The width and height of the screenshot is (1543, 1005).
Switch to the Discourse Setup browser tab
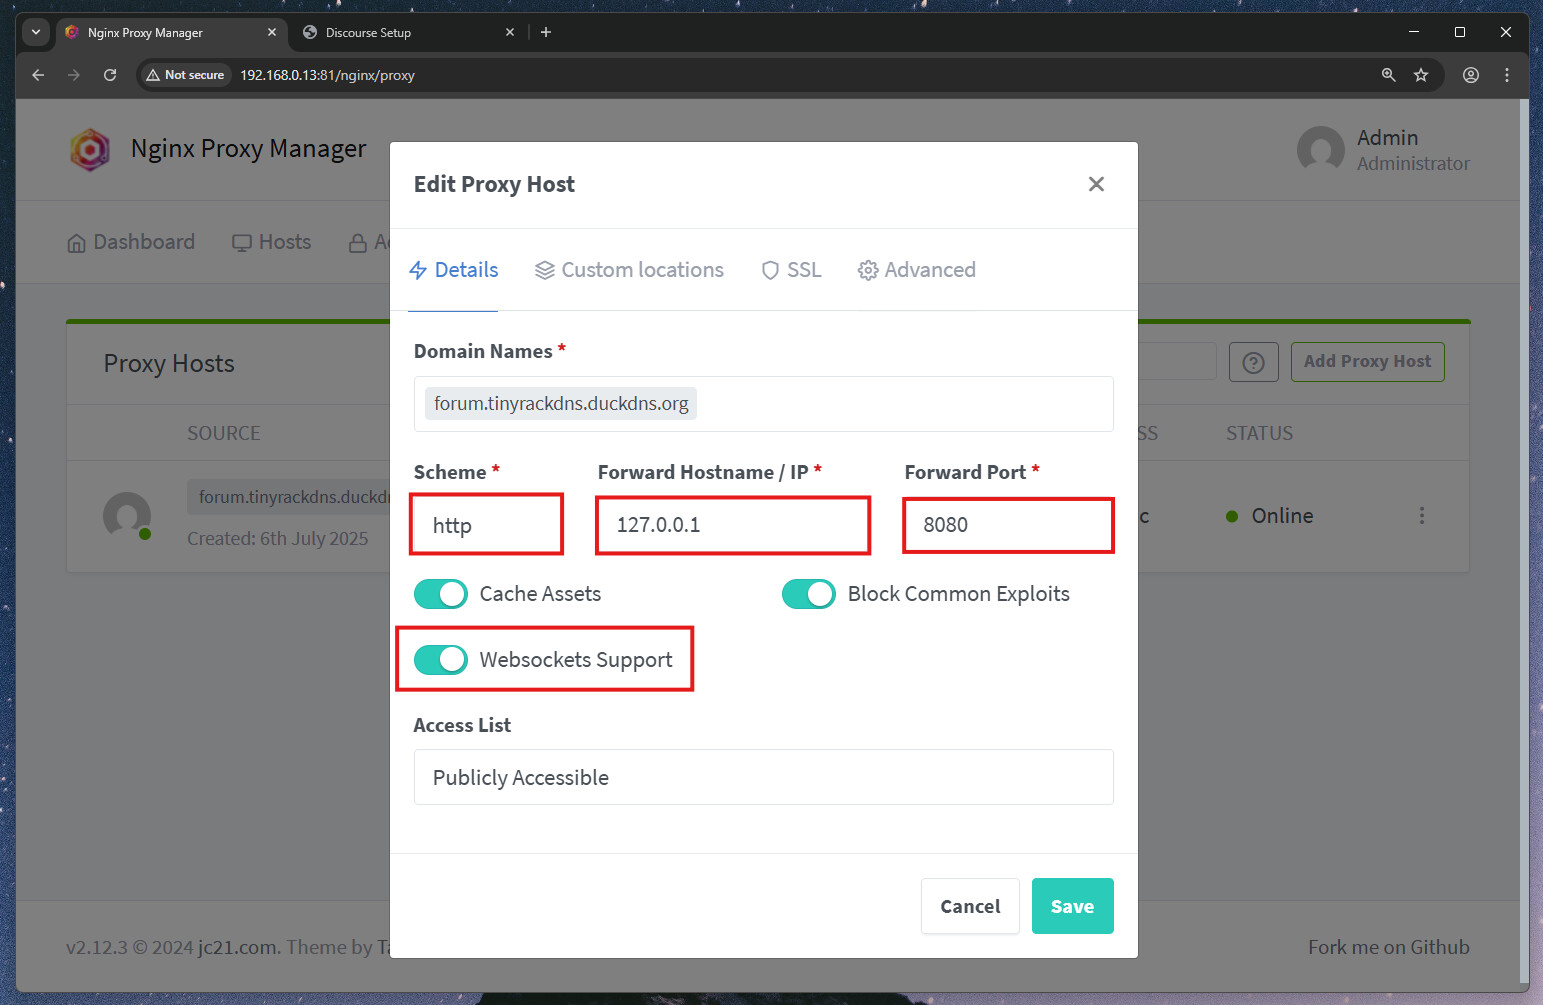click(x=408, y=32)
